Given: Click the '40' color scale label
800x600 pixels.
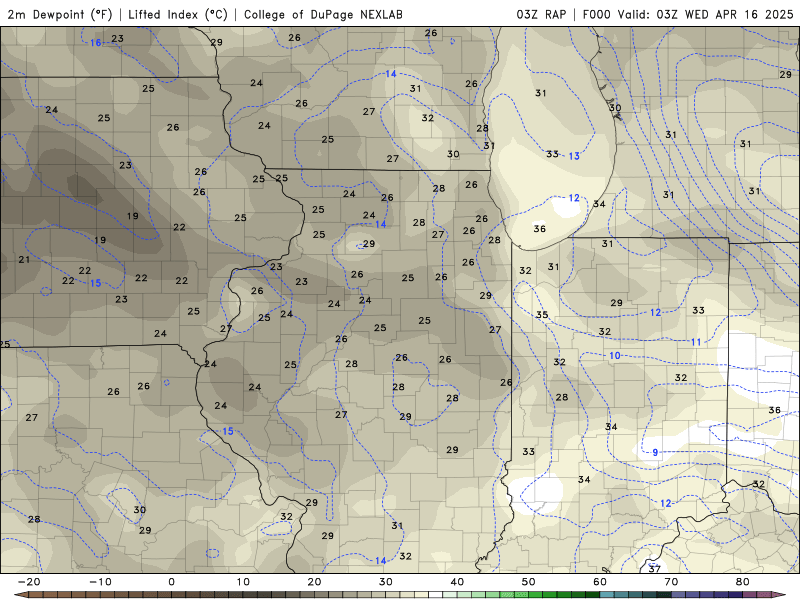Looking at the screenshot, I should click(x=457, y=582).
